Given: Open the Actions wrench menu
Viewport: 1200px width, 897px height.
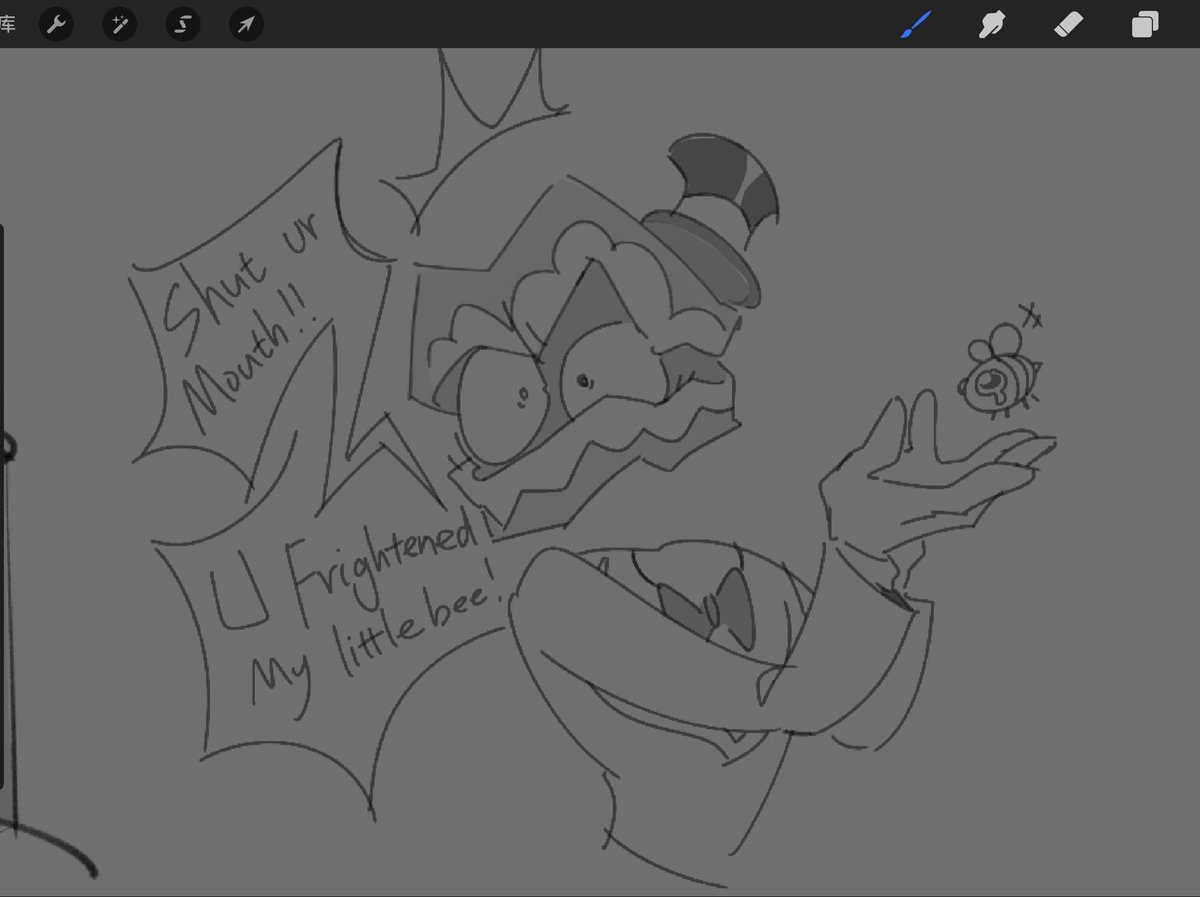Looking at the screenshot, I should coord(56,24).
